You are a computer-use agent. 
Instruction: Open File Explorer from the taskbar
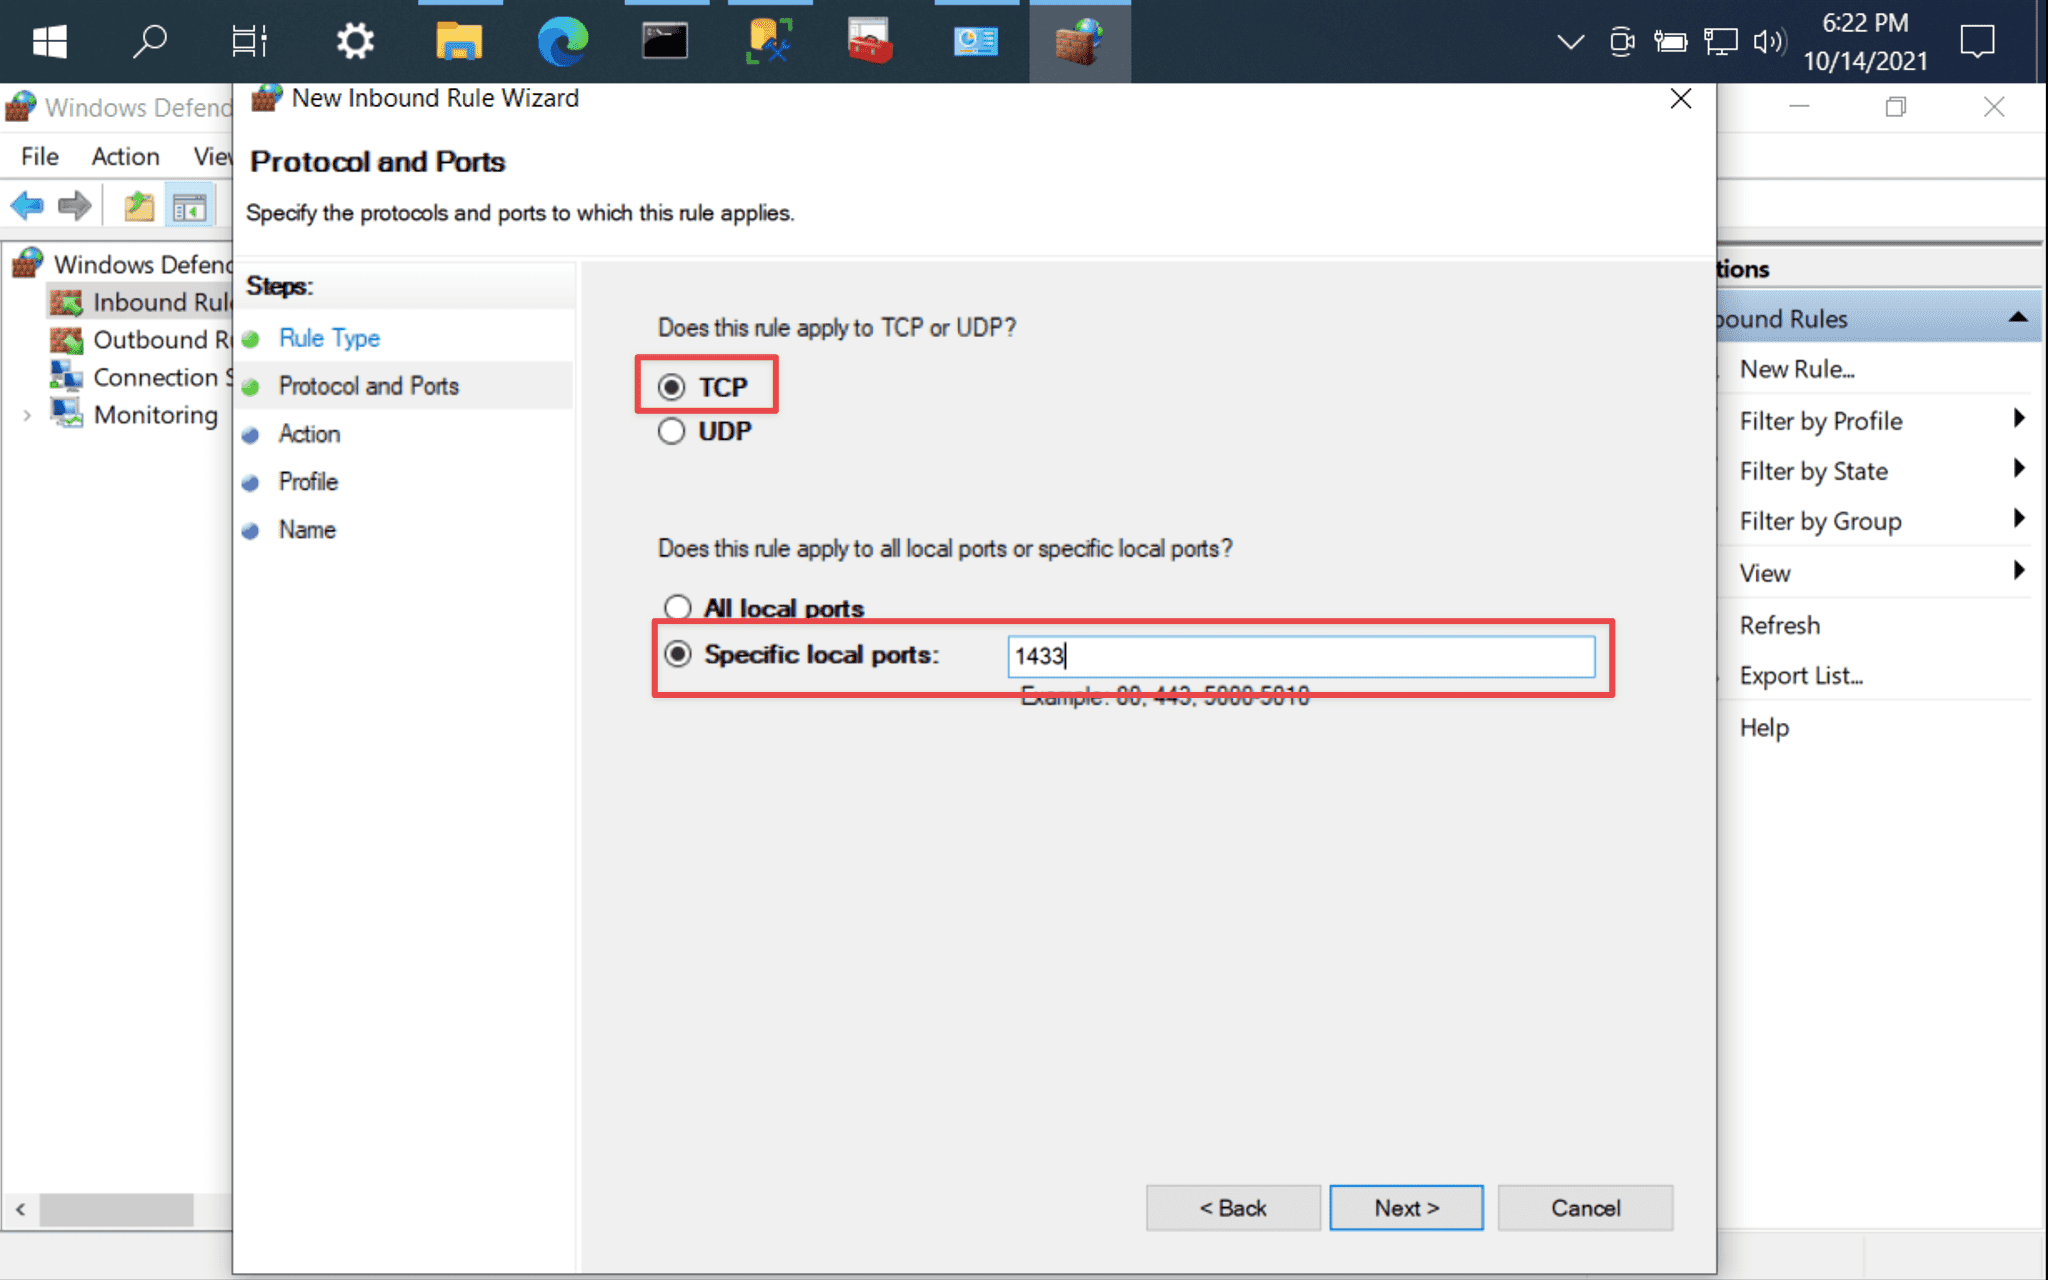click(x=459, y=42)
